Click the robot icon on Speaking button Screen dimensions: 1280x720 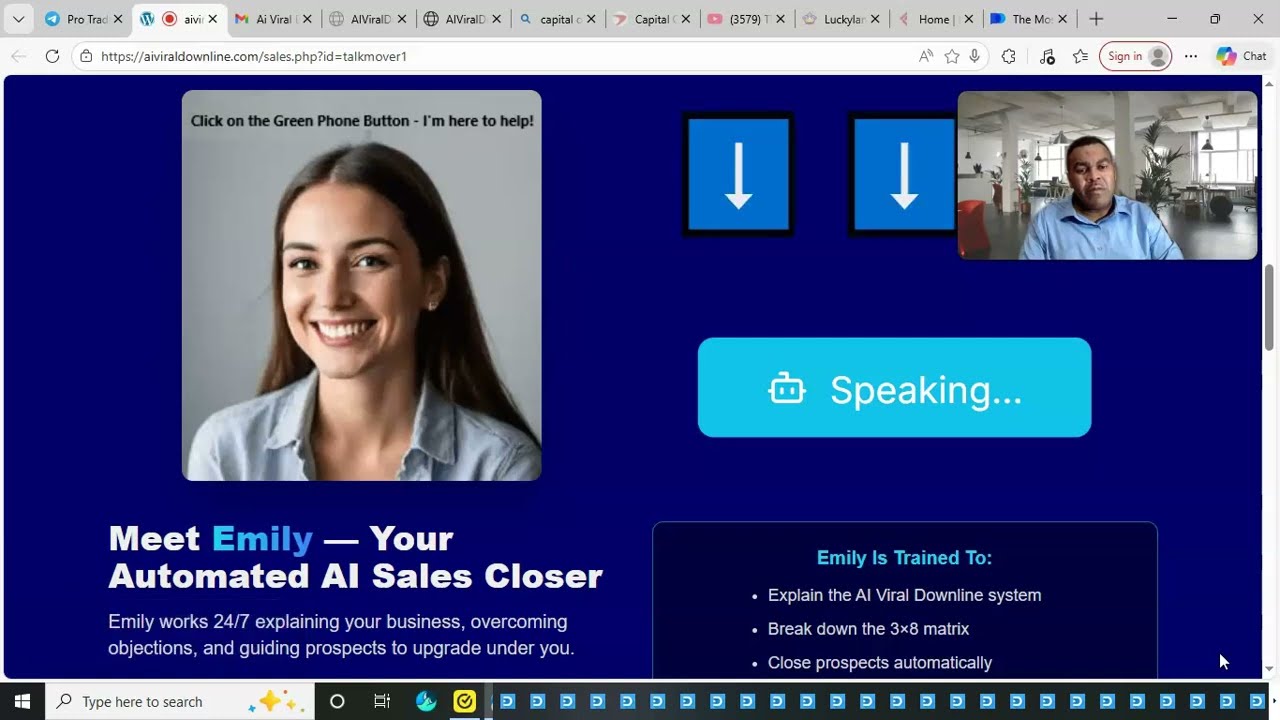point(787,389)
